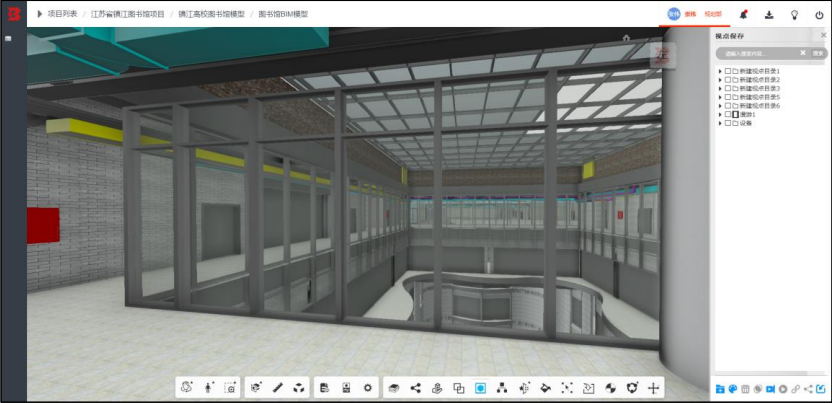Click the share icon in viewpoint panel footer
This screenshot has width=832, height=403.
click(x=808, y=389)
